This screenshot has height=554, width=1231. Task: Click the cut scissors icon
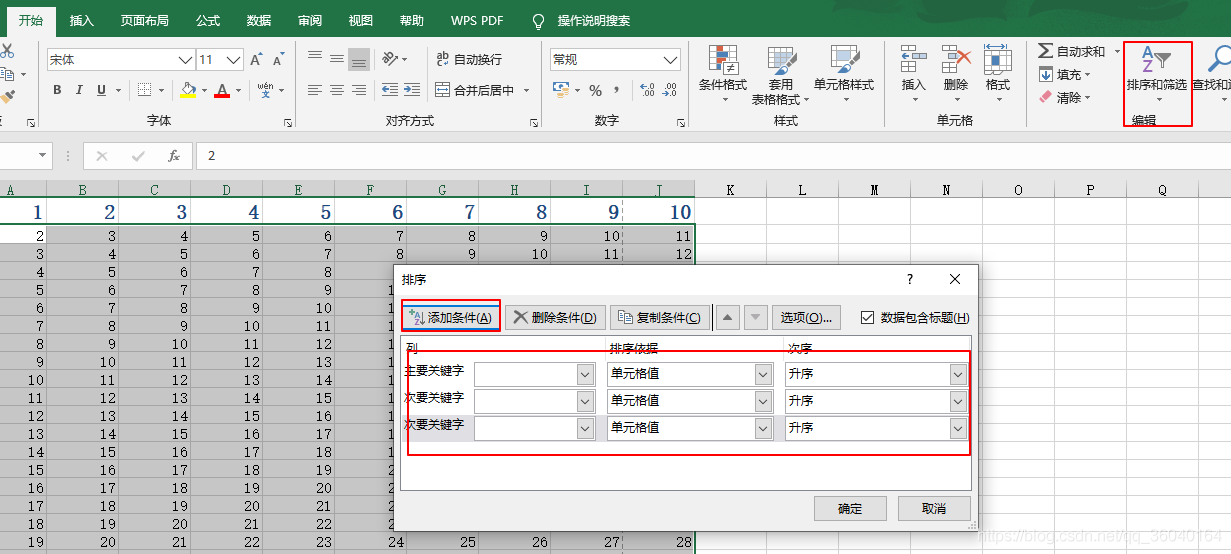(7, 50)
